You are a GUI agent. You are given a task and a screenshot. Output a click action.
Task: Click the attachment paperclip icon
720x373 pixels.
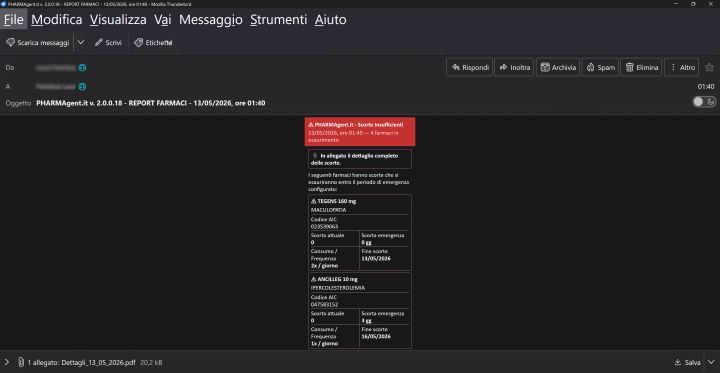(x=21, y=362)
